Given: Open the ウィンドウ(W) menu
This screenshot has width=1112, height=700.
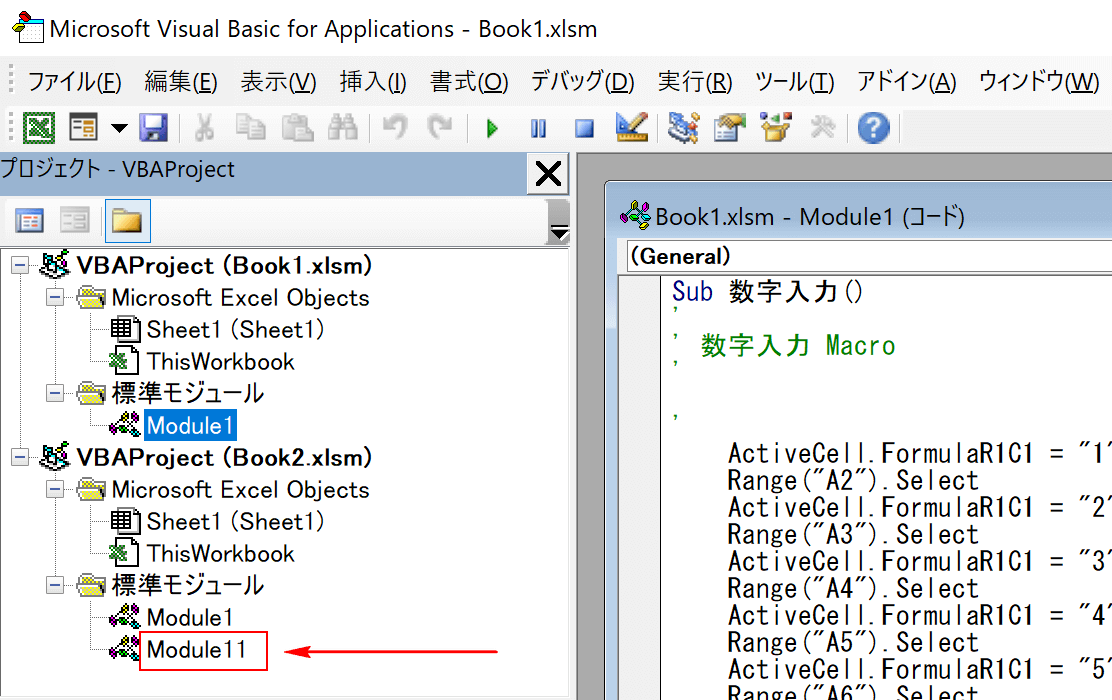Looking at the screenshot, I should click(x=1039, y=82).
